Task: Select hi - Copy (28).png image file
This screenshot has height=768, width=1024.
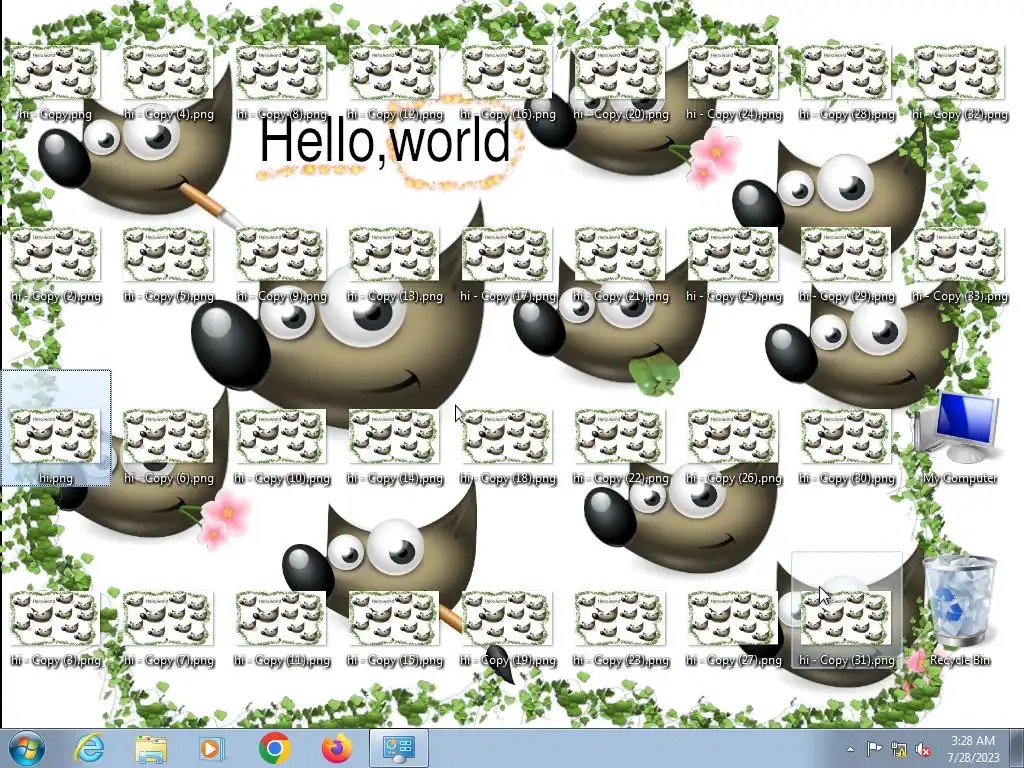Action: point(846,82)
